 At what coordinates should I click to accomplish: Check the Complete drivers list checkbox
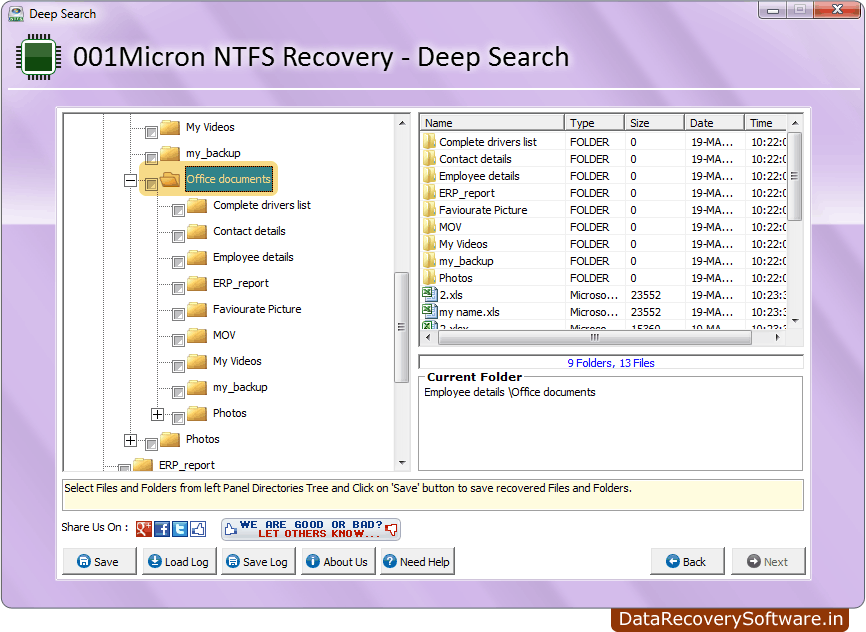point(178,210)
